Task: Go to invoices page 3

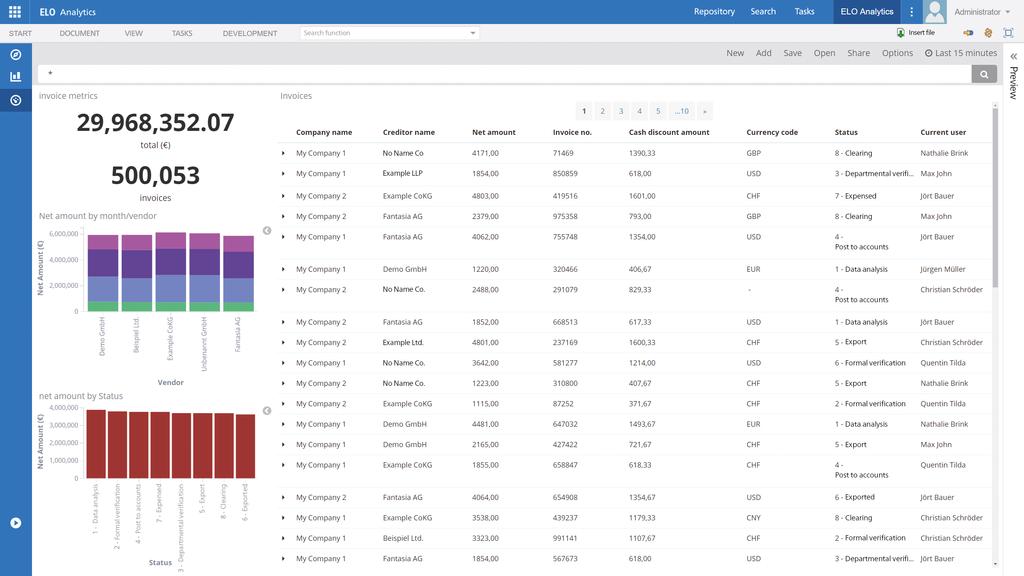Action: pos(621,111)
